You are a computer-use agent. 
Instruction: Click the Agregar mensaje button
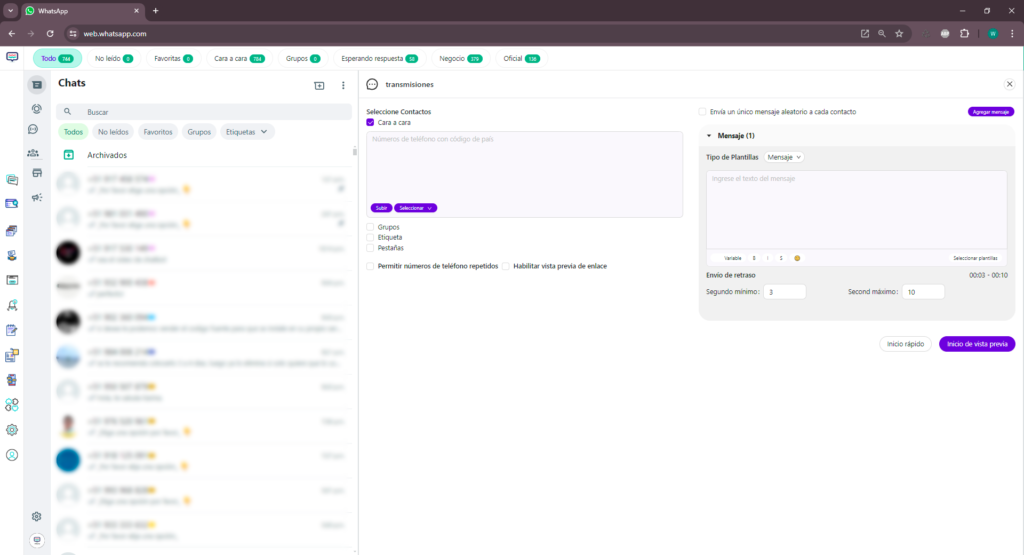pos(991,112)
